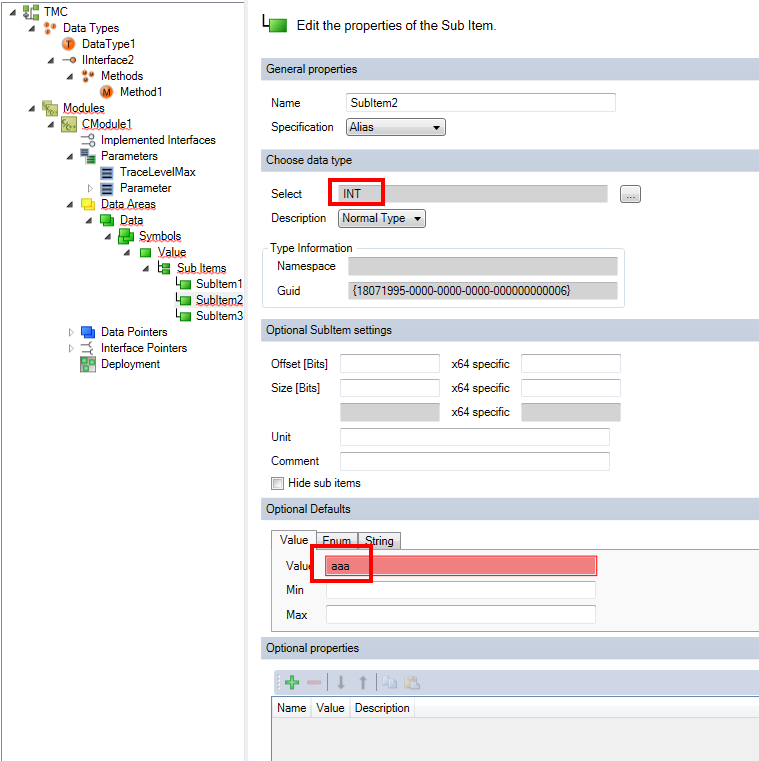The width and height of the screenshot is (759, 761).
Task: Click the Offset [Bits] input field
Action: coord(390,364)
